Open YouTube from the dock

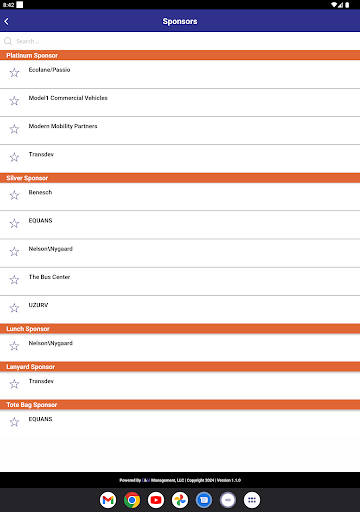click(156, 500)
